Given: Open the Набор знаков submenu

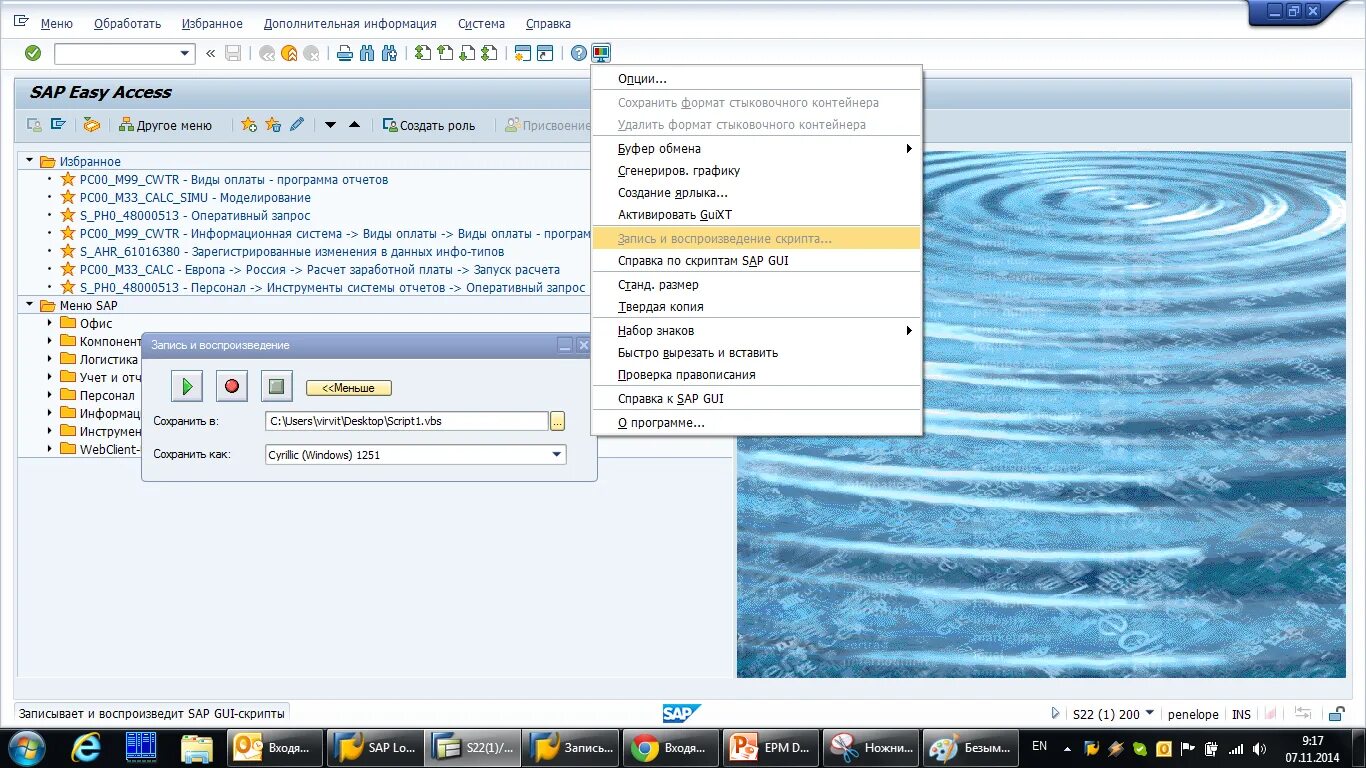Looking at the screenshot, I should 756,331.
